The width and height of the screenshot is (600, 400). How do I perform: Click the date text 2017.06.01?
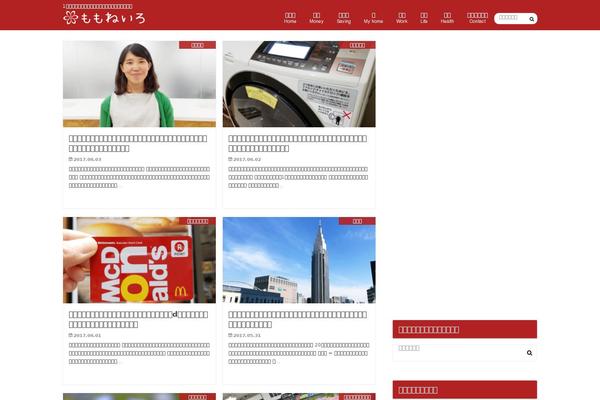point(87,335)
